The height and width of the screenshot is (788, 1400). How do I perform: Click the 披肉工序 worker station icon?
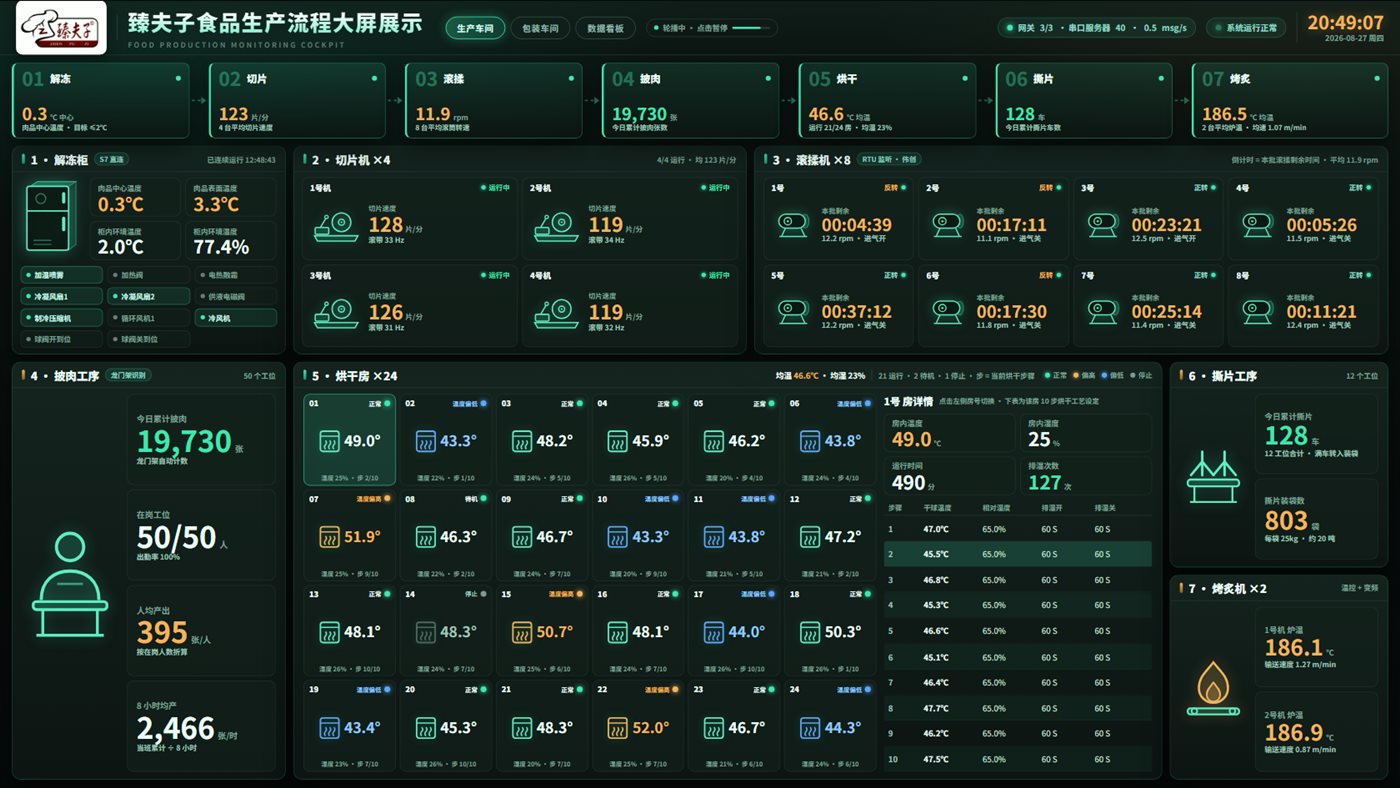click(x=70, y=585)
